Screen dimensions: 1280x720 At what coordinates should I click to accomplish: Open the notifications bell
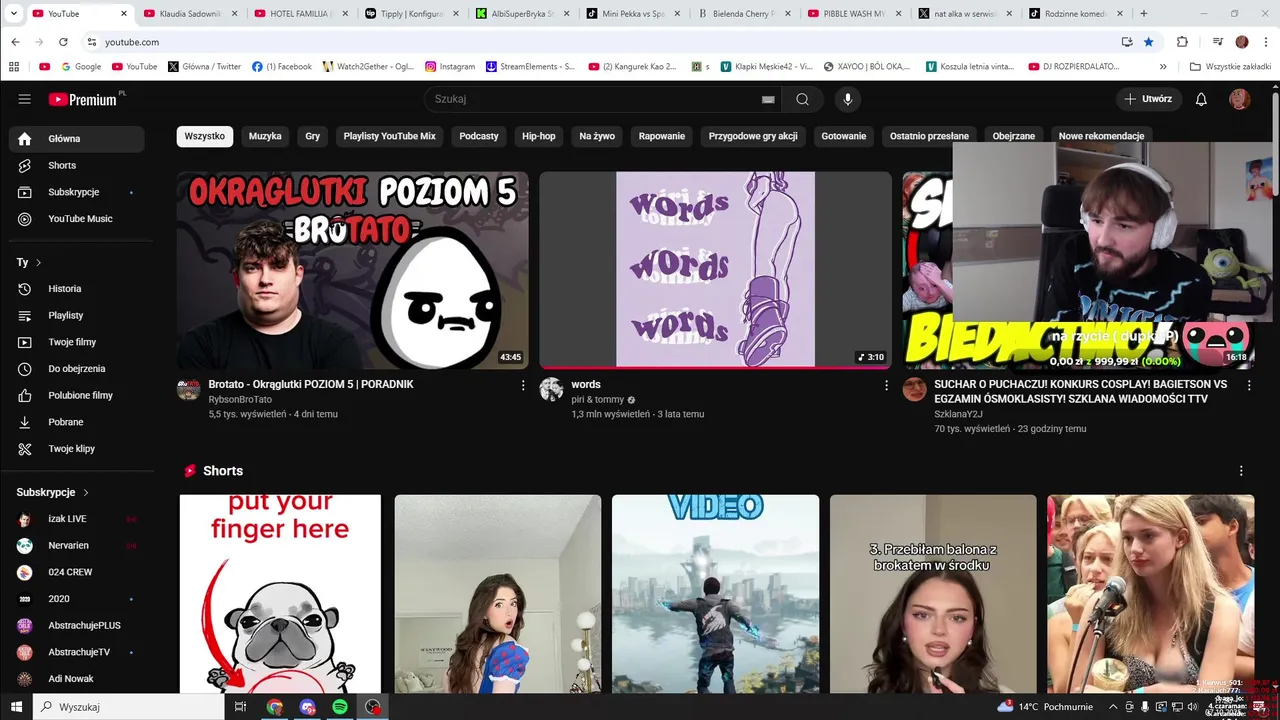coord(1201,99)
